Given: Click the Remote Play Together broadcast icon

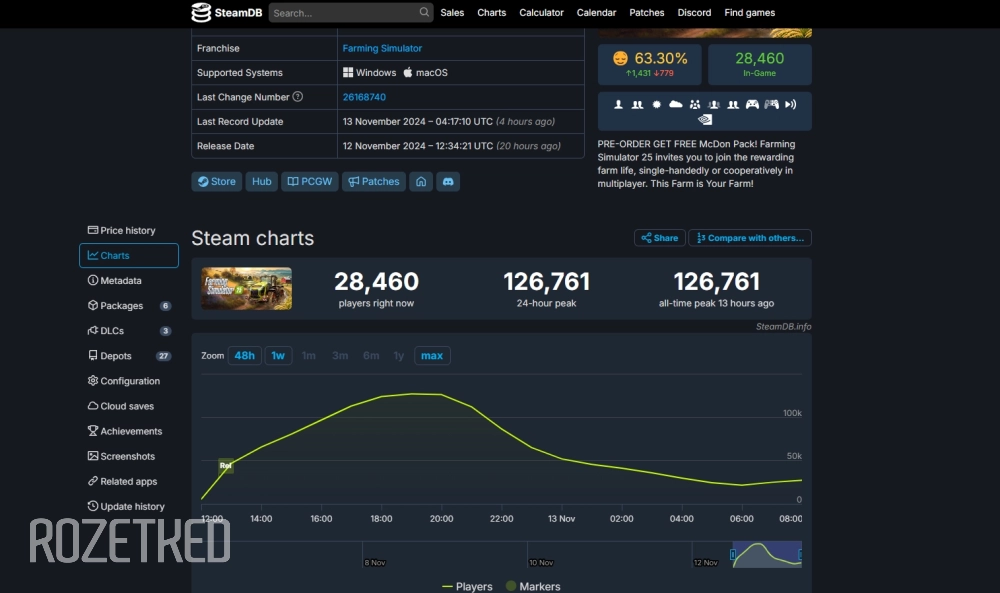Looking at the screenshot, I should click(x=790, y=104).
